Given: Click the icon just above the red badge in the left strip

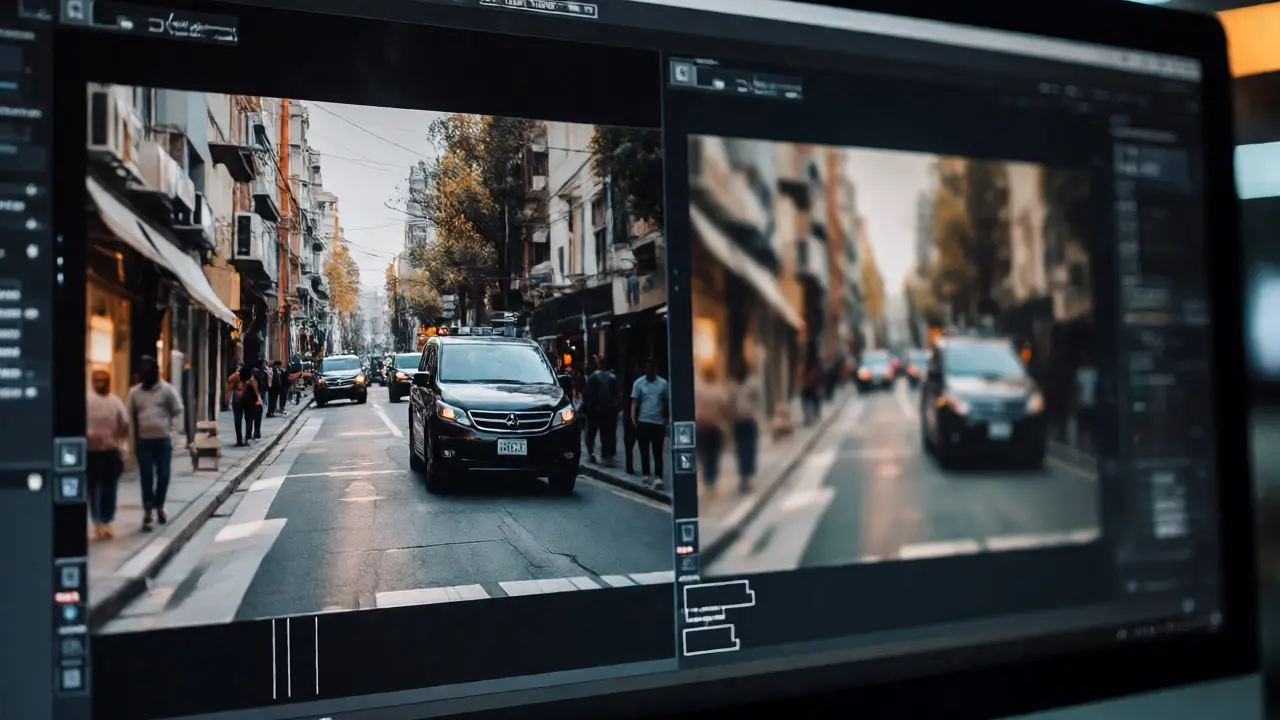Looking at the screenshot, I should tap(69, 576).
